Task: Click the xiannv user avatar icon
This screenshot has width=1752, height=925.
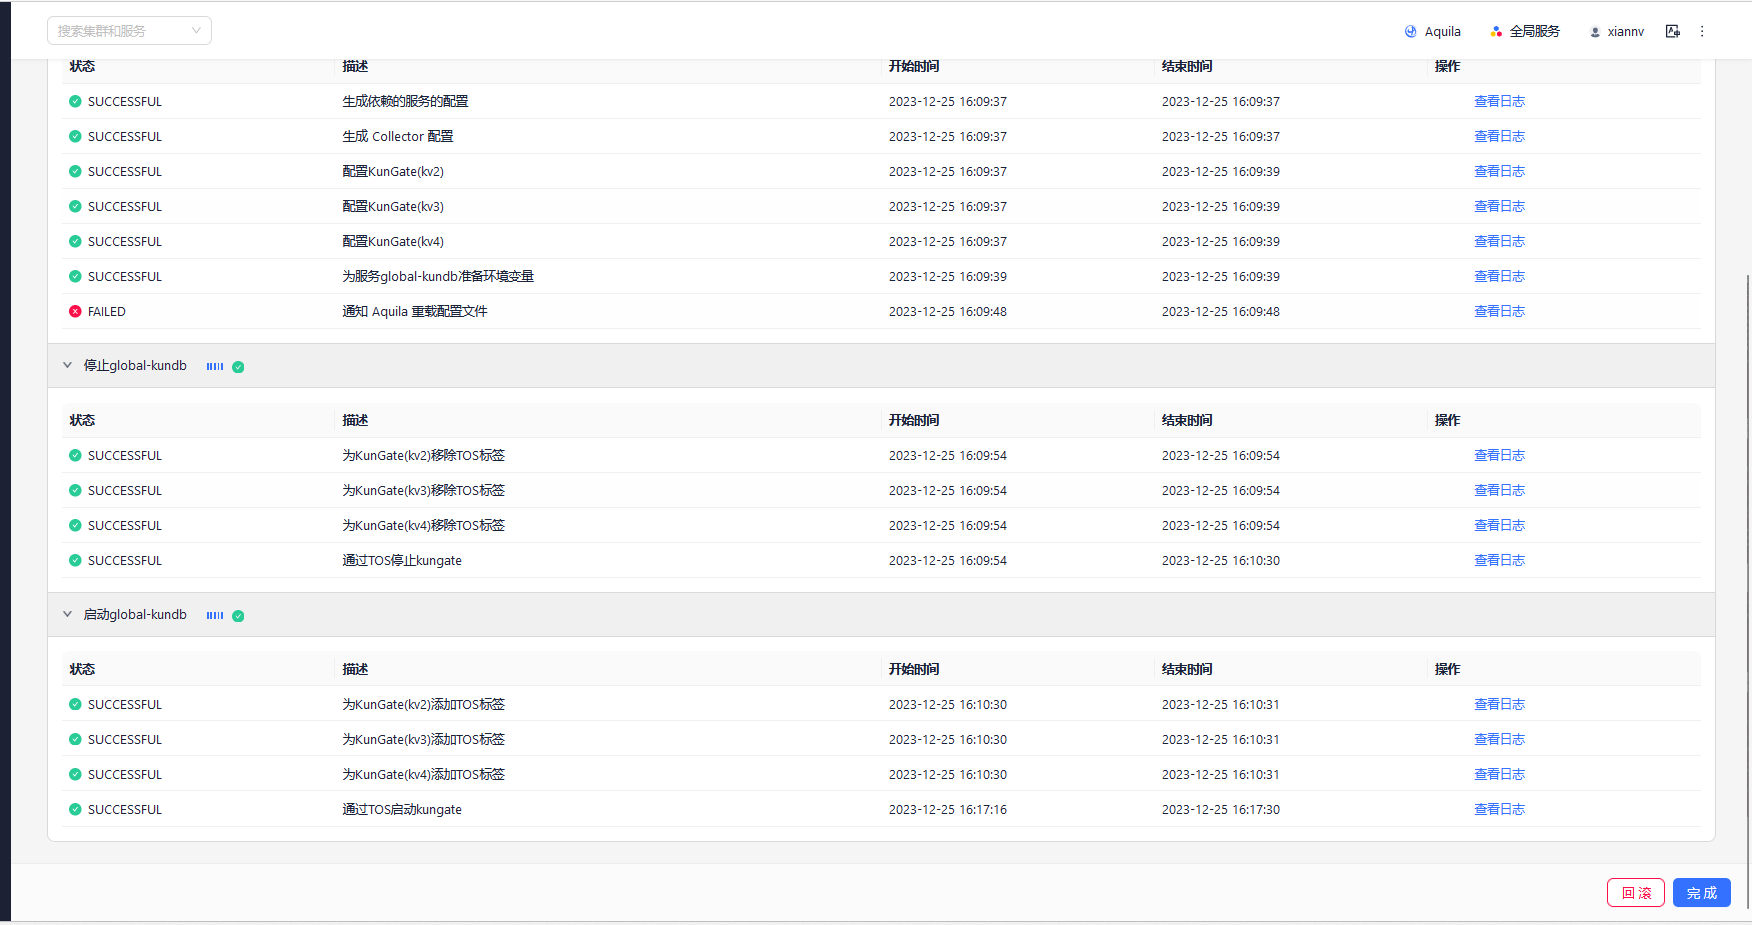Action: pyautogui.click(x=1594, y=31)
